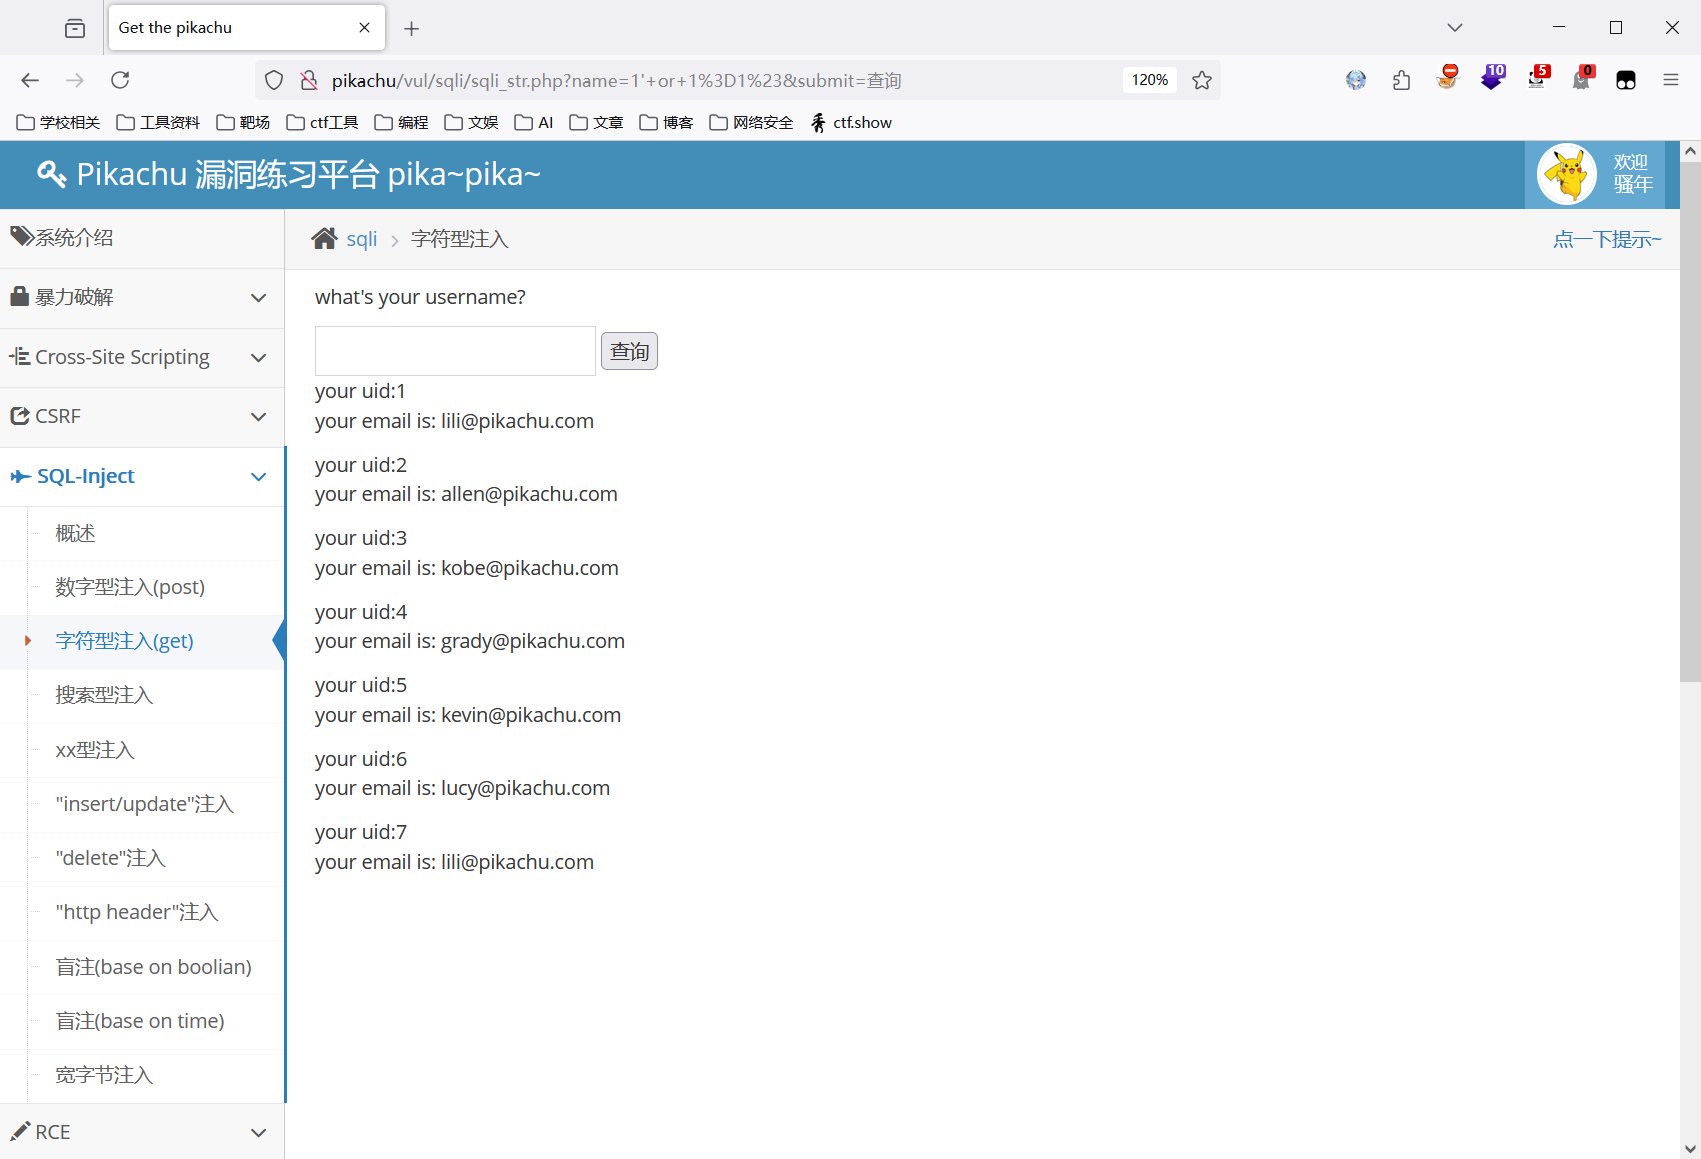Click the page vertical scrollbar thumb
This screenshot has height=1159, width=1701.
(x=1690, y=420)
